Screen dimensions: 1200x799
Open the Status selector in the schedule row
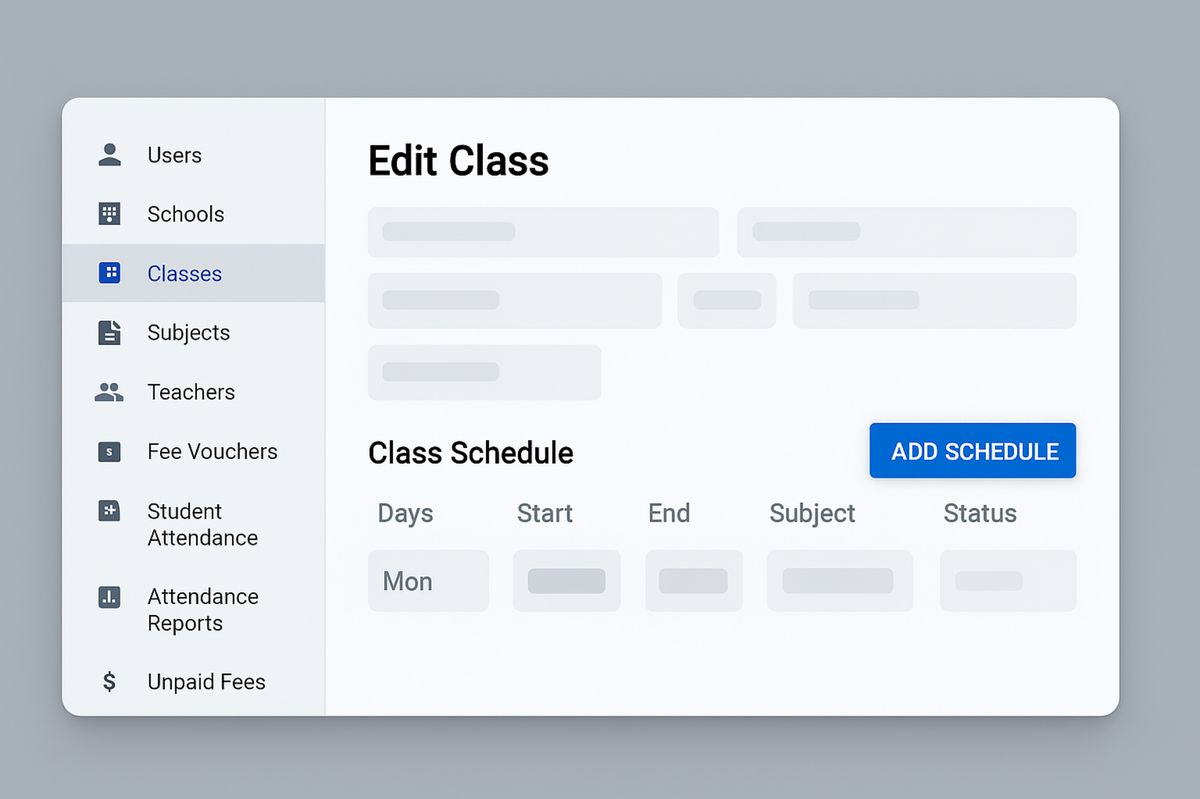(1008, 581)
